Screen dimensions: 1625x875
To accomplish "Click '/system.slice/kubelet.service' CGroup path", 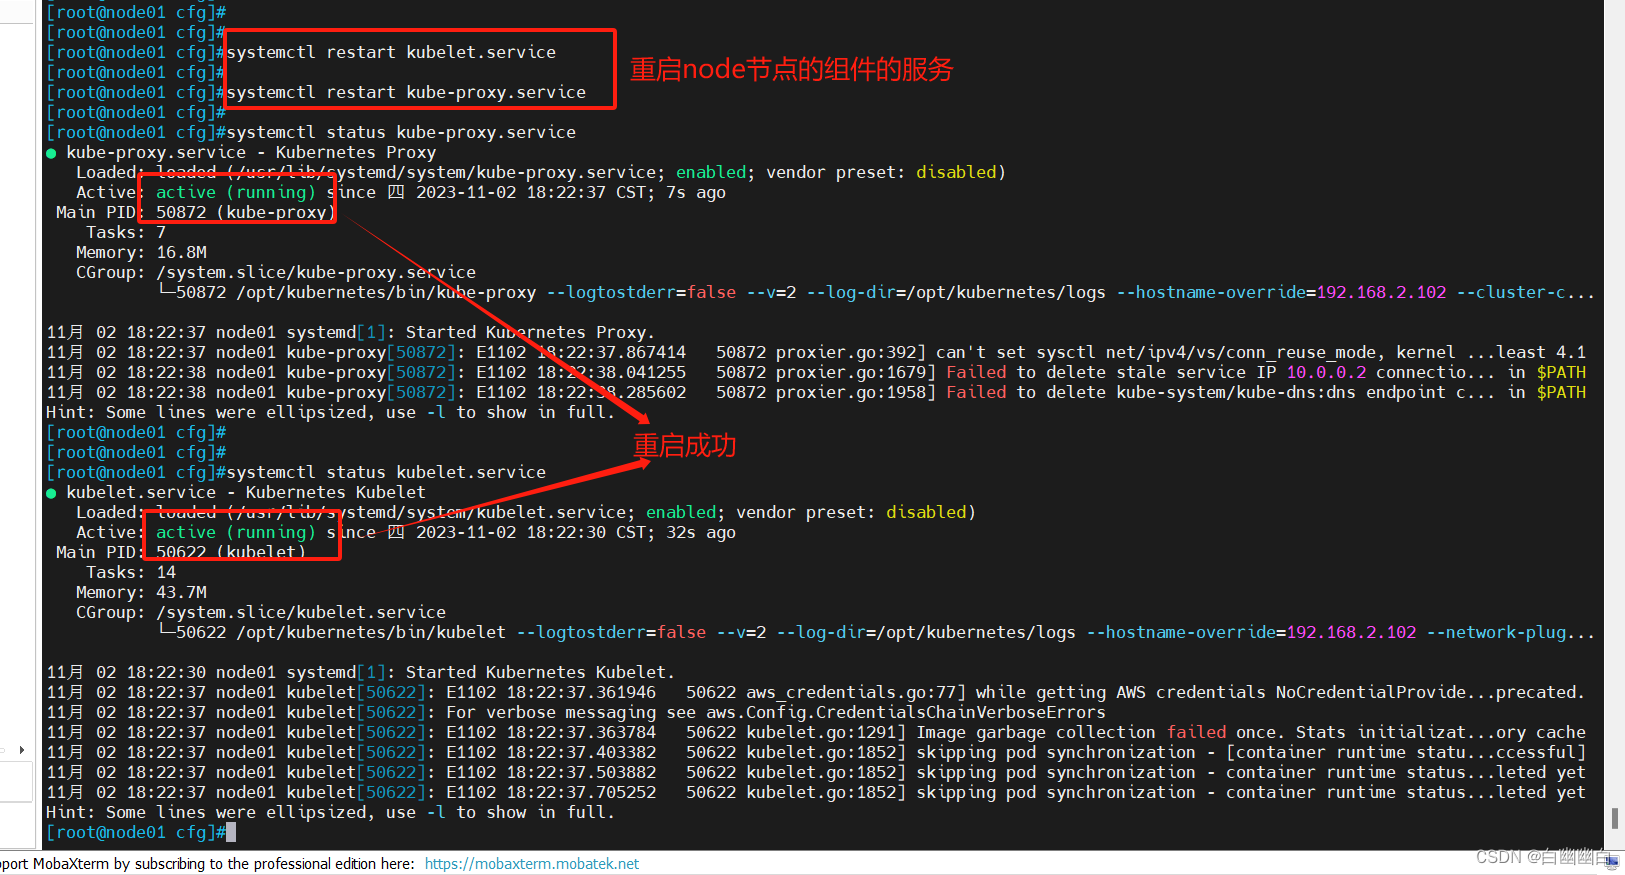I will pos(301,612).
